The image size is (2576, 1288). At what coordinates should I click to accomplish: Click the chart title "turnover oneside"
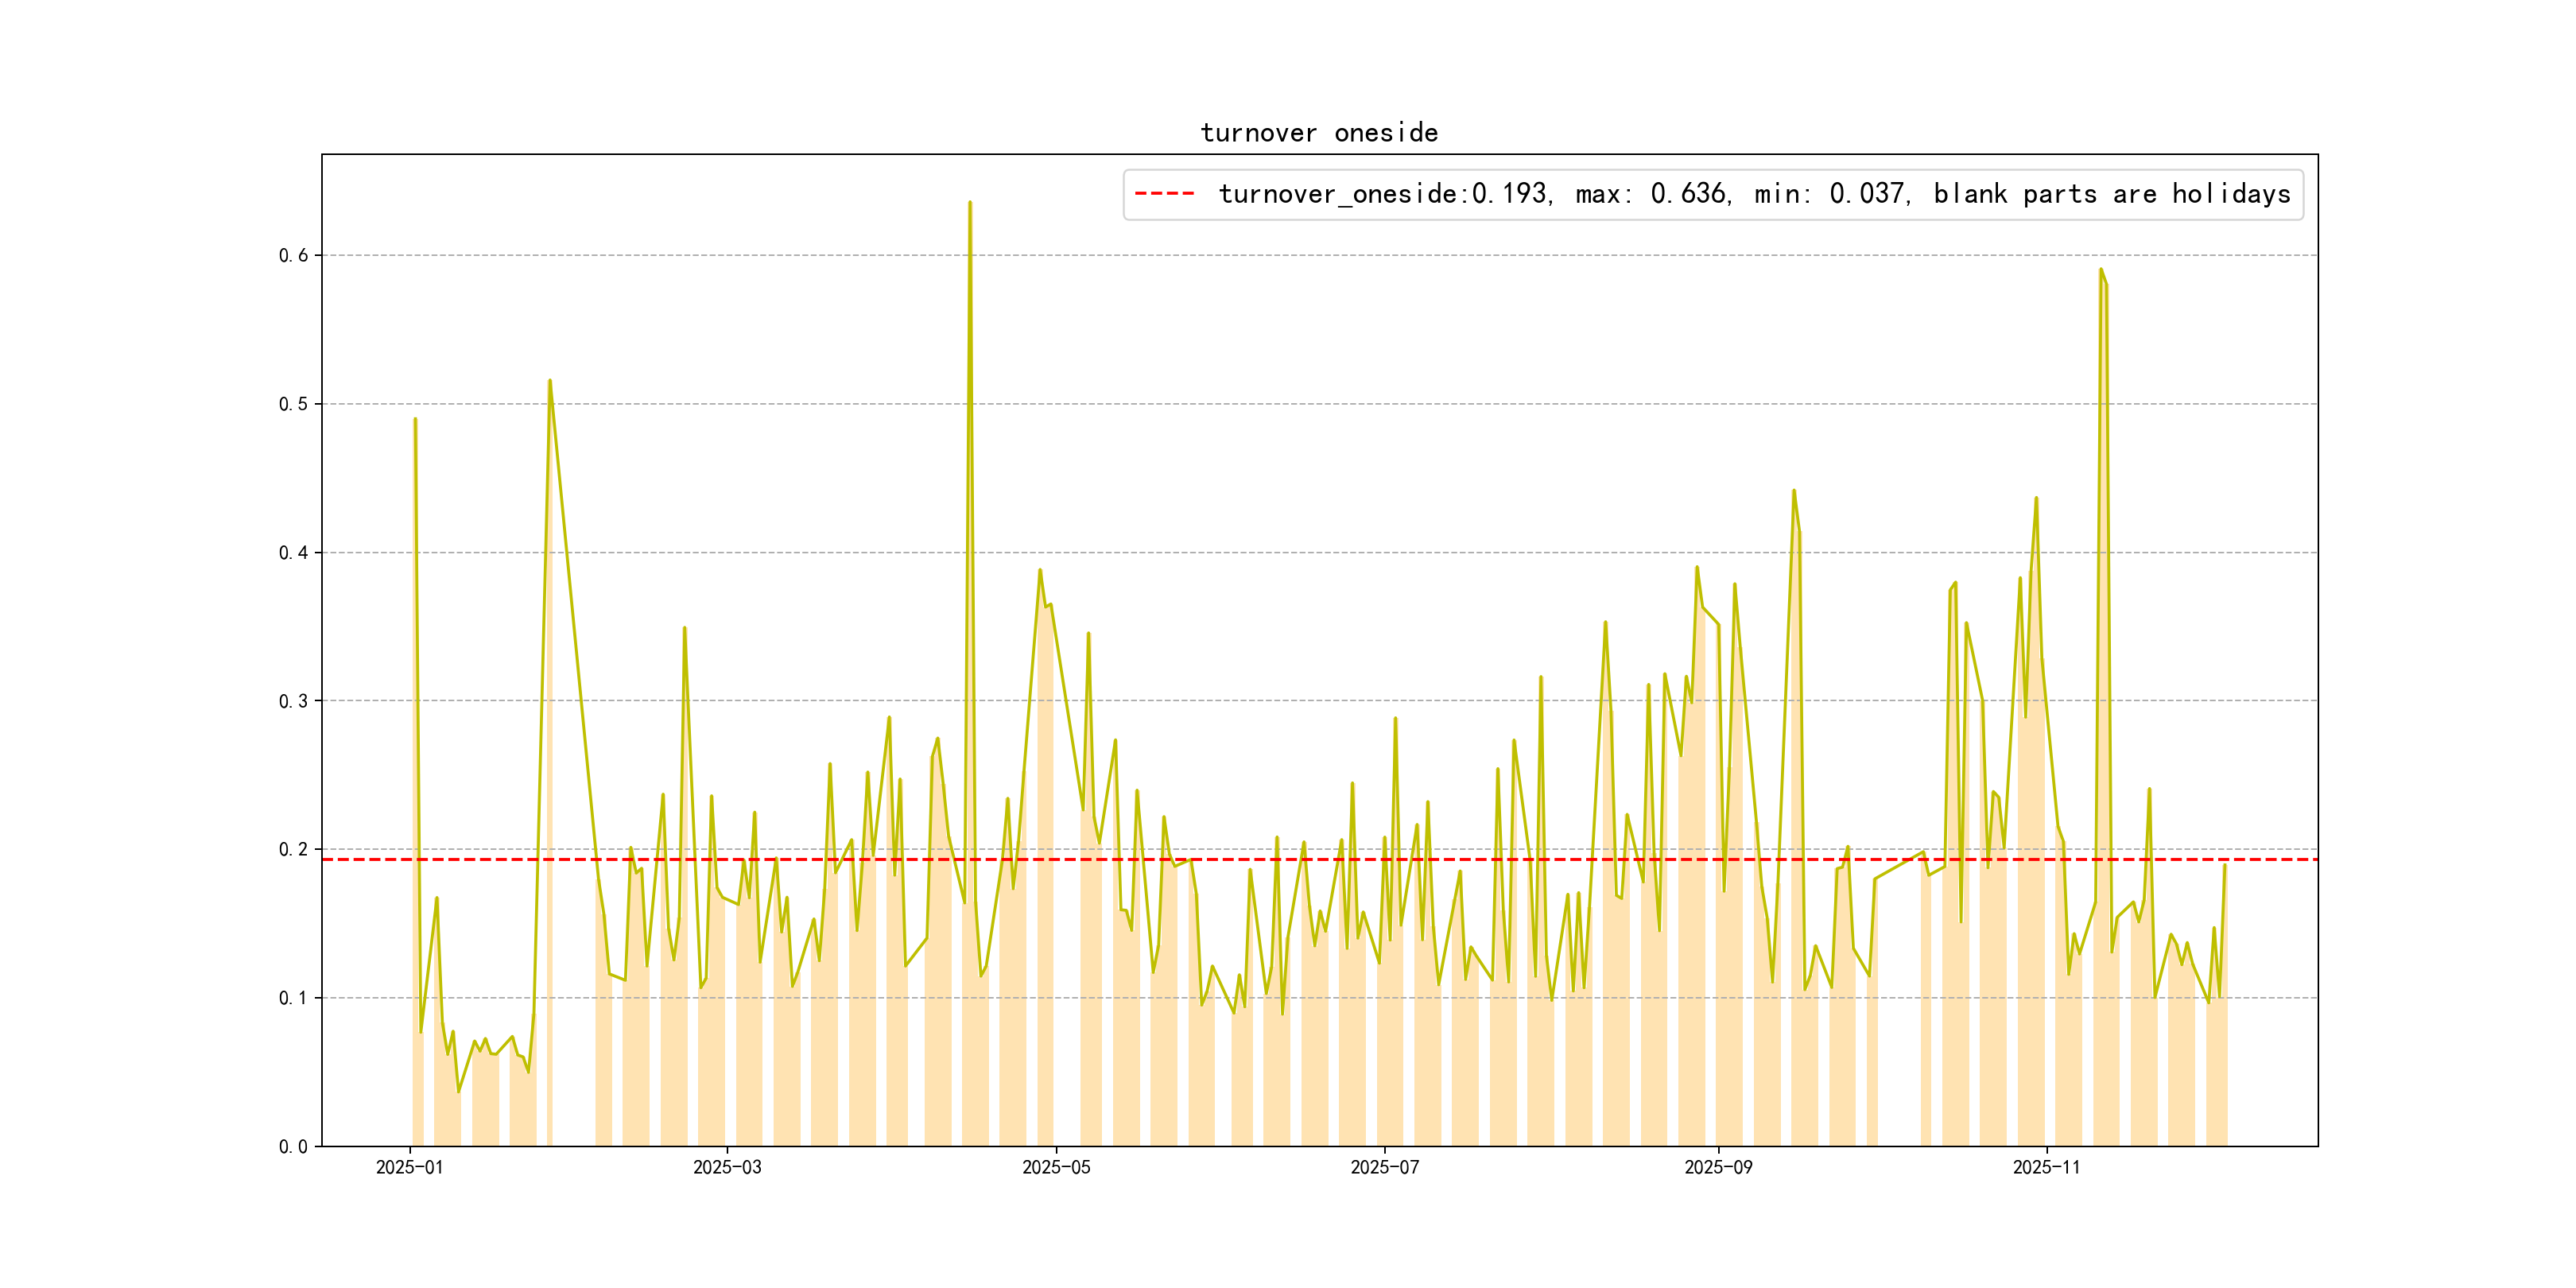point(1318,133)
